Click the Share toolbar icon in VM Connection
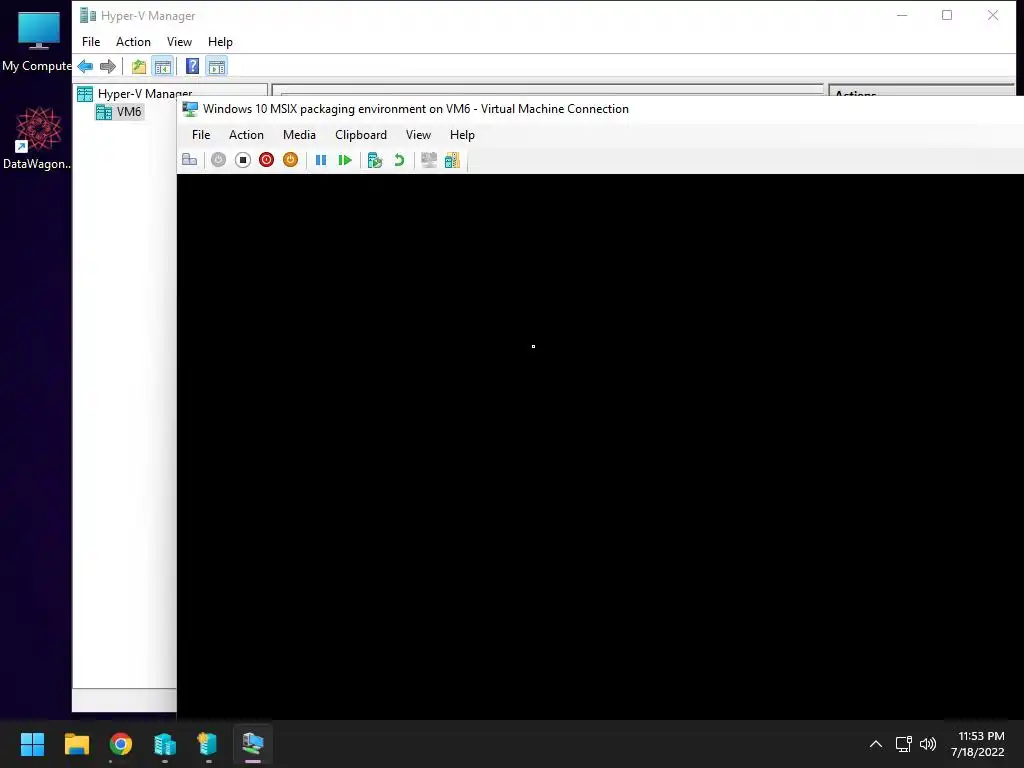The width and height of the screenshot is (1024, 768). tap(453, 160)
